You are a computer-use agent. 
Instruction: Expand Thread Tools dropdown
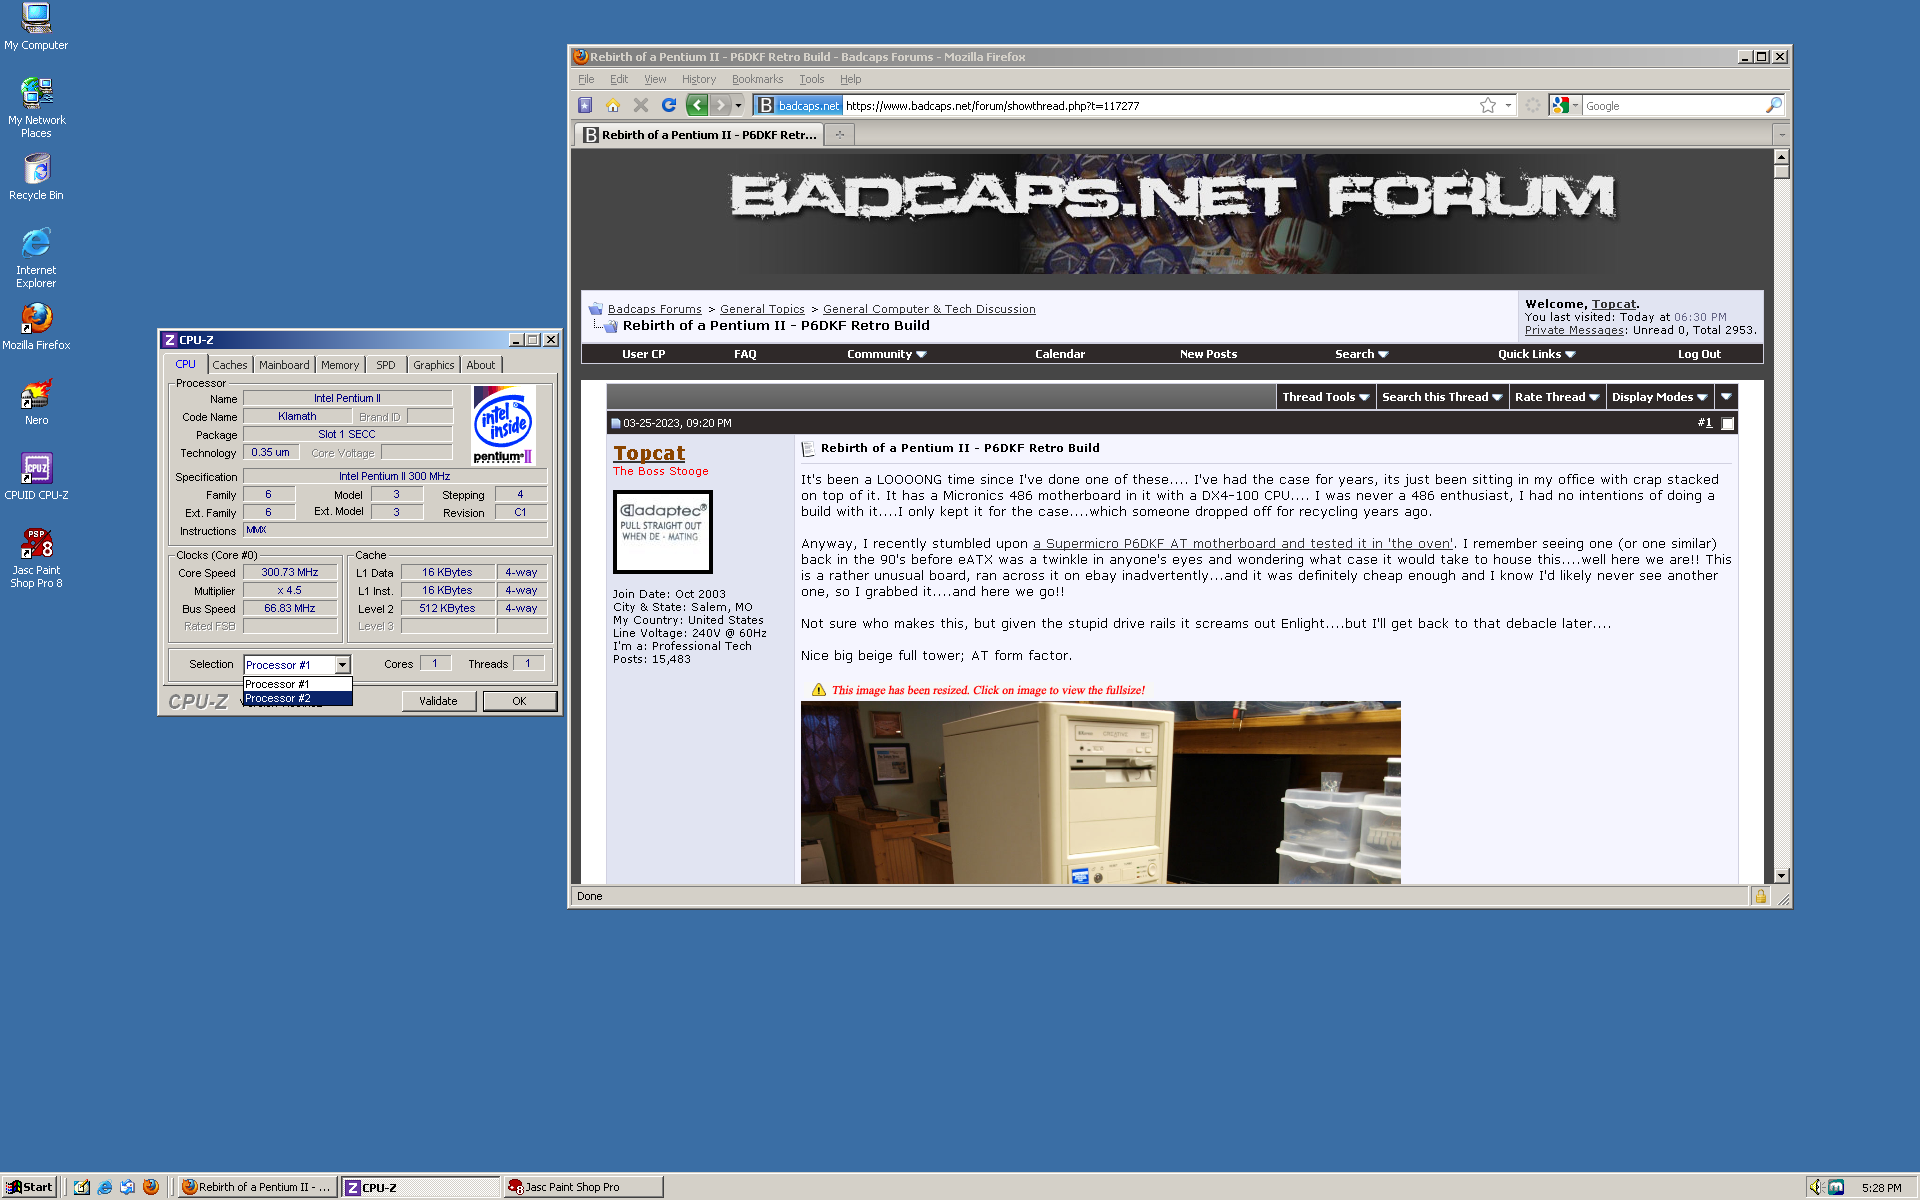[1325, 397]
